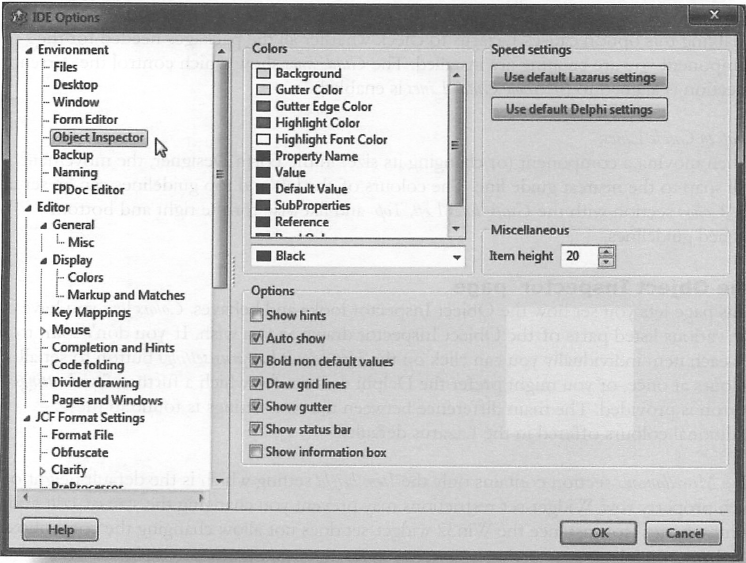Expand the Clarify tree node
This screenshot has width=746, height=563.
(x=42, y=470)
